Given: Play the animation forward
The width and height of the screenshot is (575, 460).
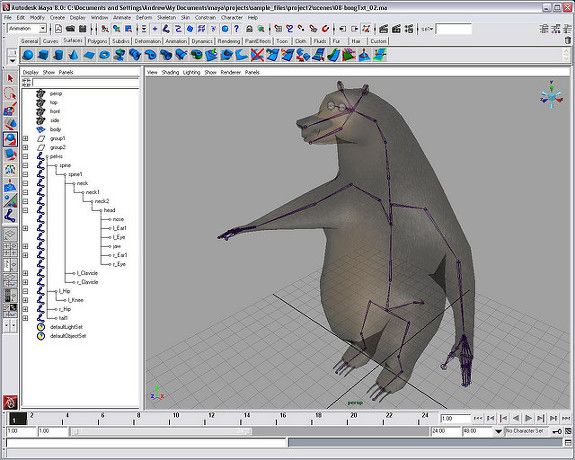Looking at the screenshot, I should pyautogui.click(x=528, y=418).
